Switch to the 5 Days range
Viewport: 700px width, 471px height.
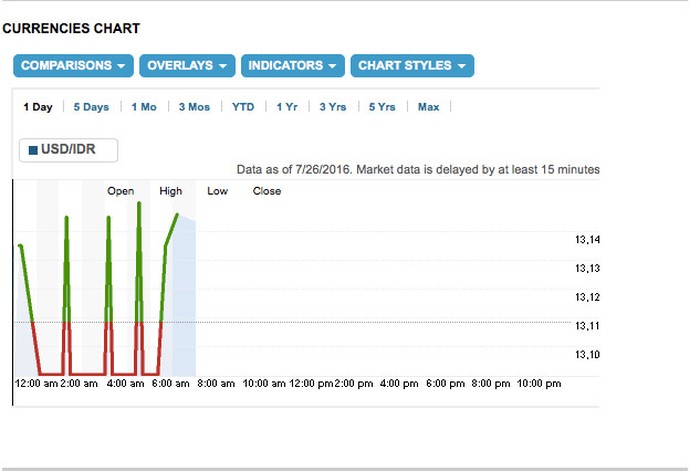click(91, 107)
